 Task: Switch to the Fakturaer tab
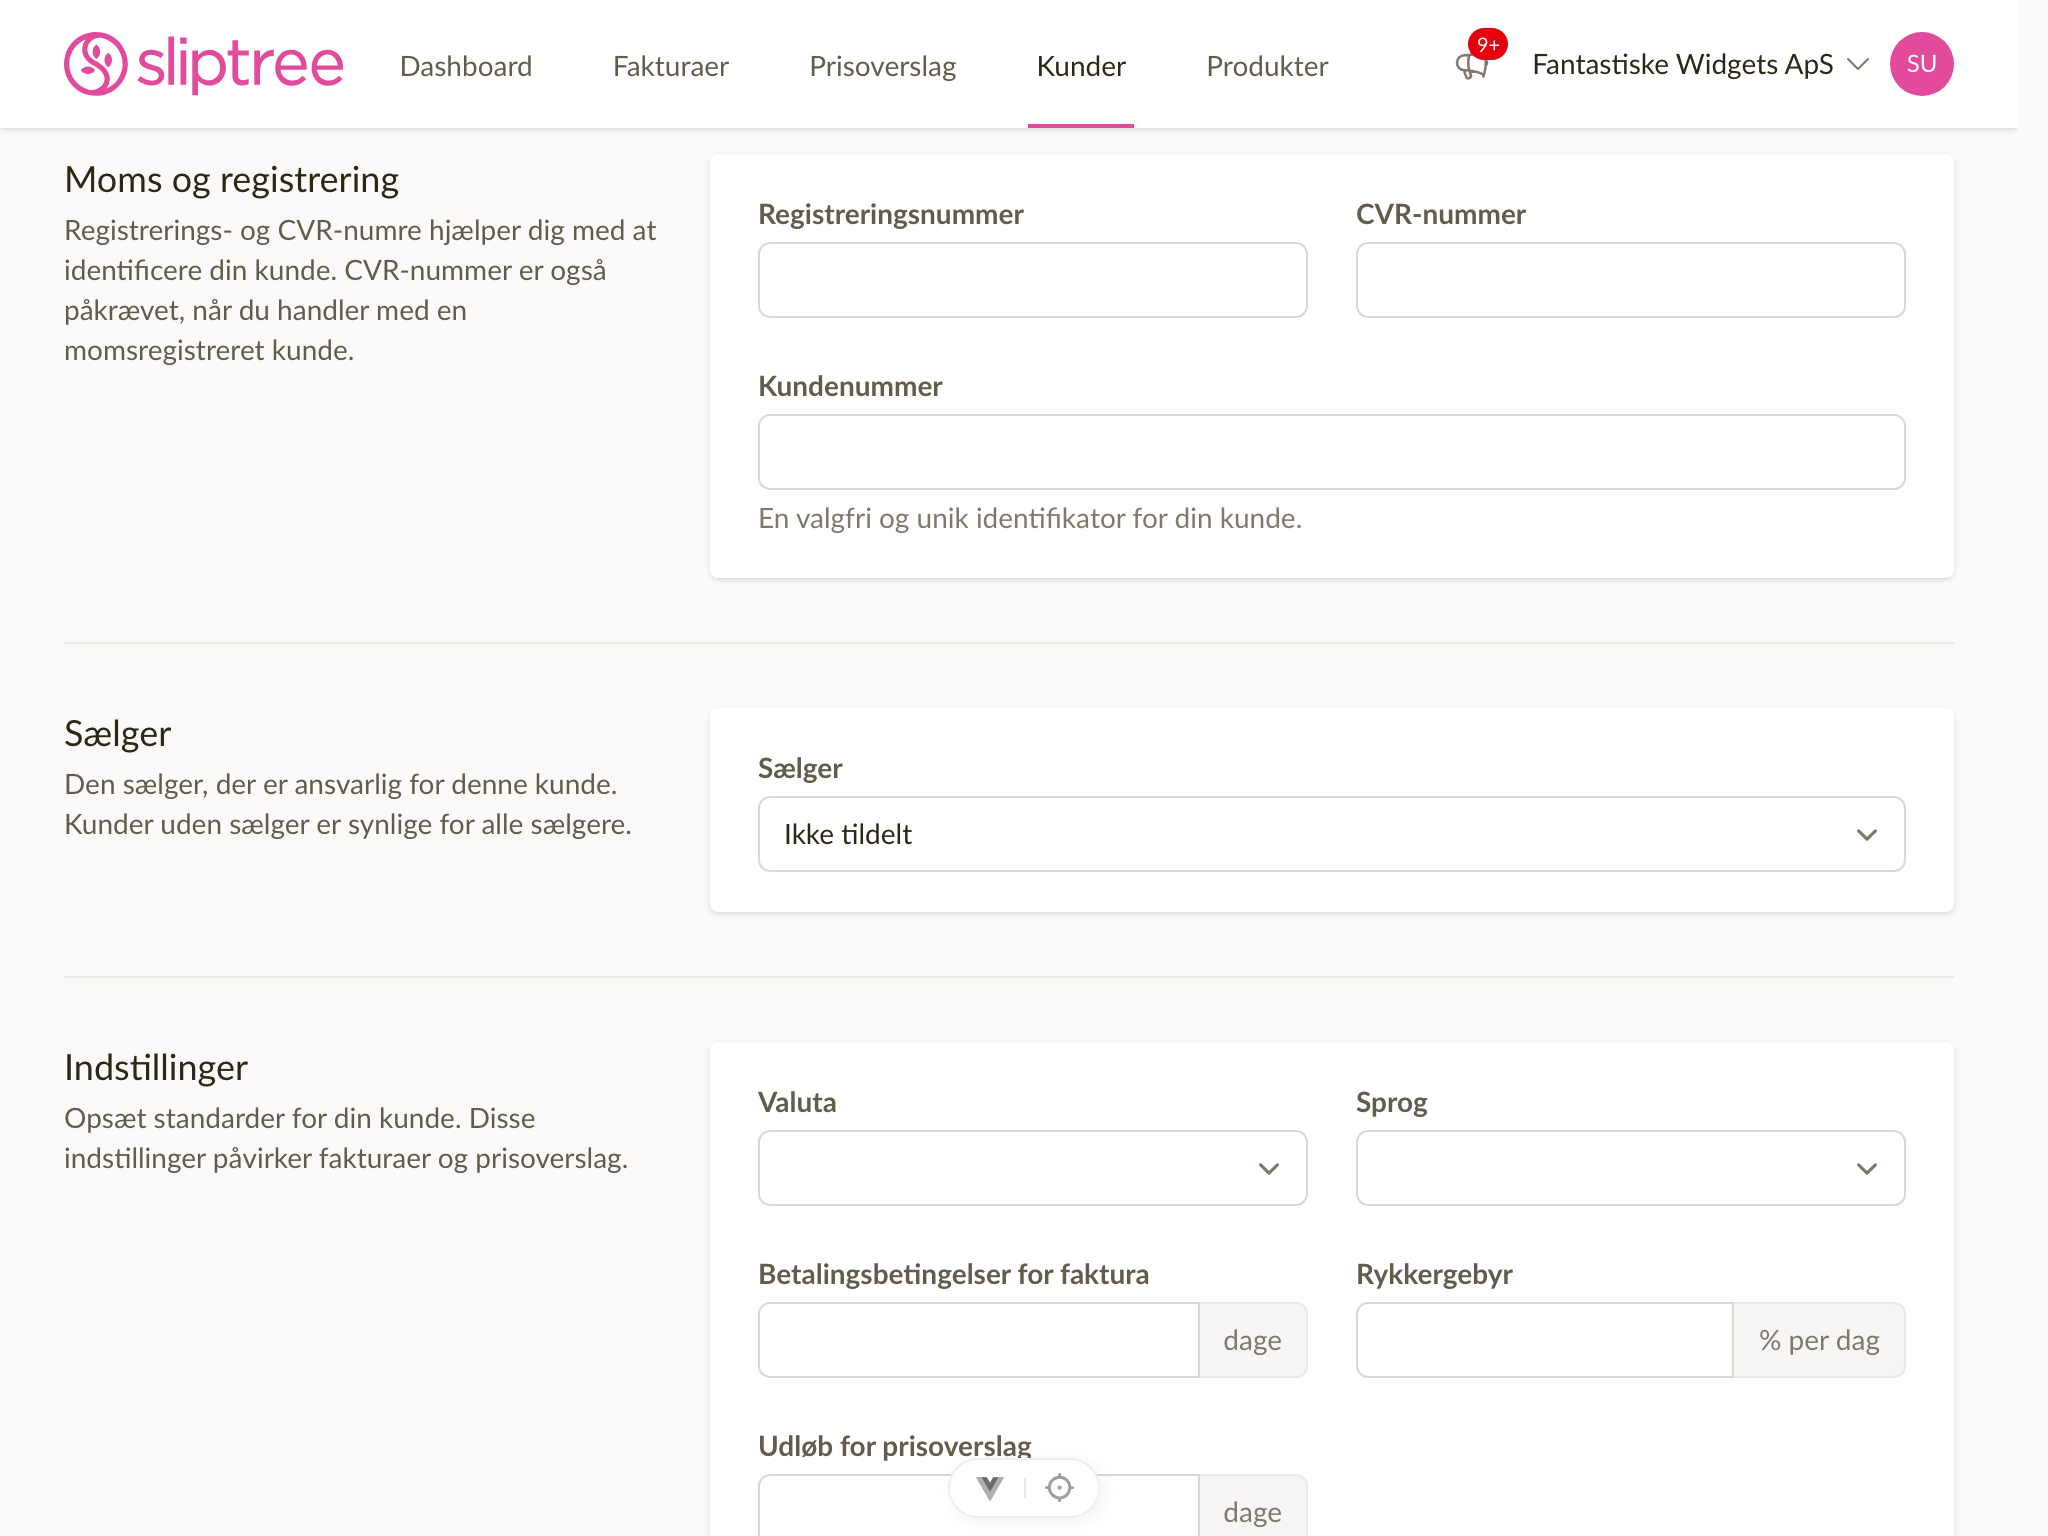tap(670, 66)
